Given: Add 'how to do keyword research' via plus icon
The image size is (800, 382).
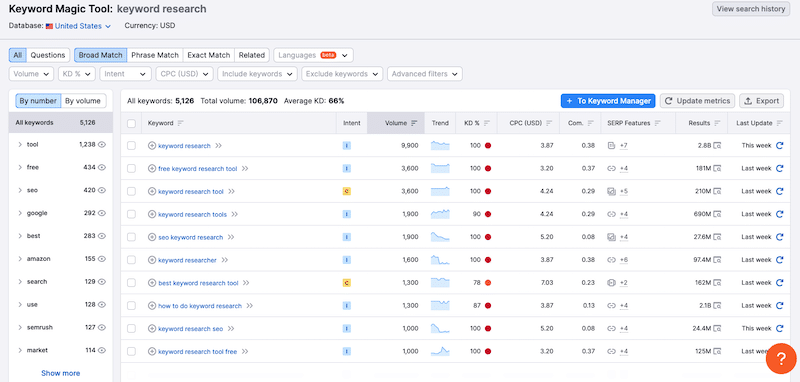Looking at the screenshot, I should click(152, 306).
